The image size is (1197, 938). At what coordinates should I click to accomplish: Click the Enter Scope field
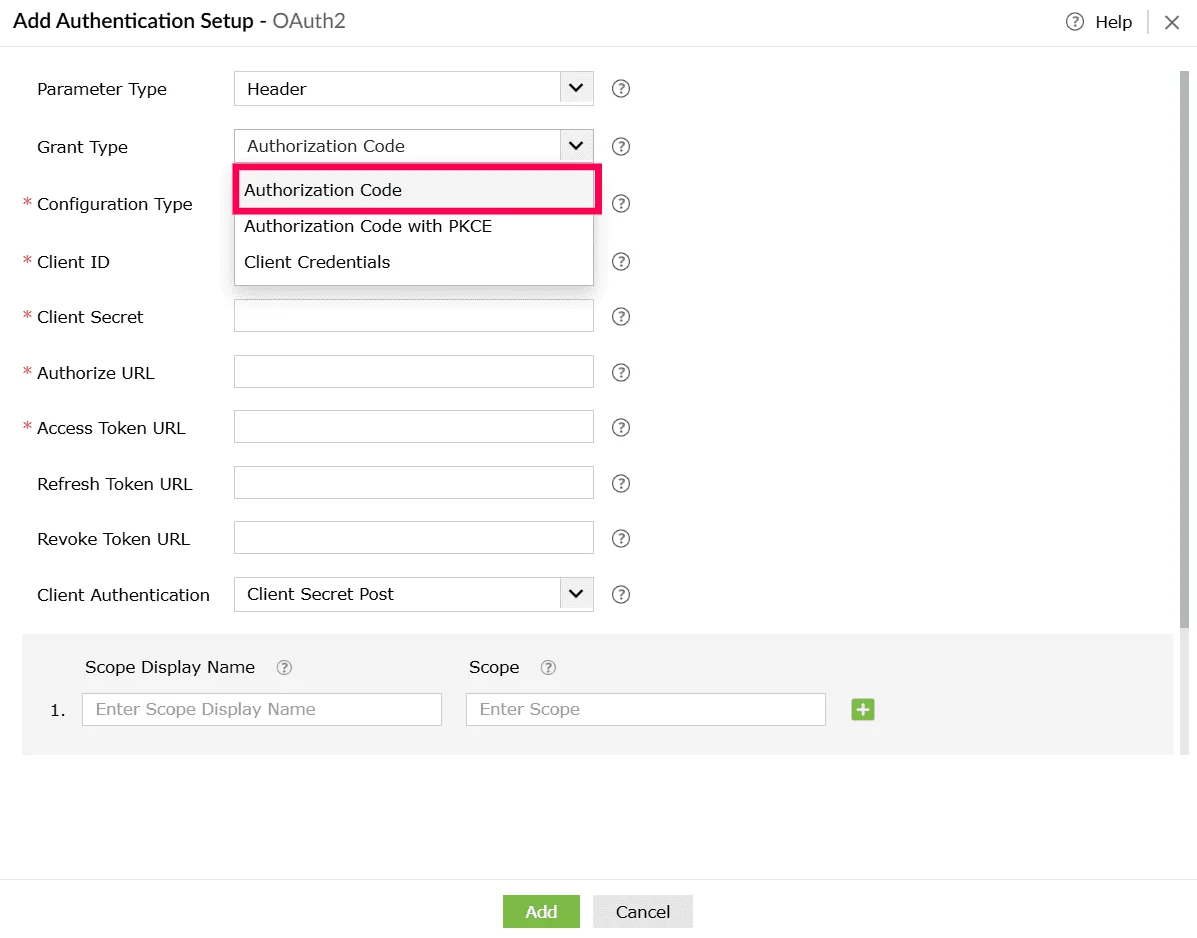tap(646, 710)
